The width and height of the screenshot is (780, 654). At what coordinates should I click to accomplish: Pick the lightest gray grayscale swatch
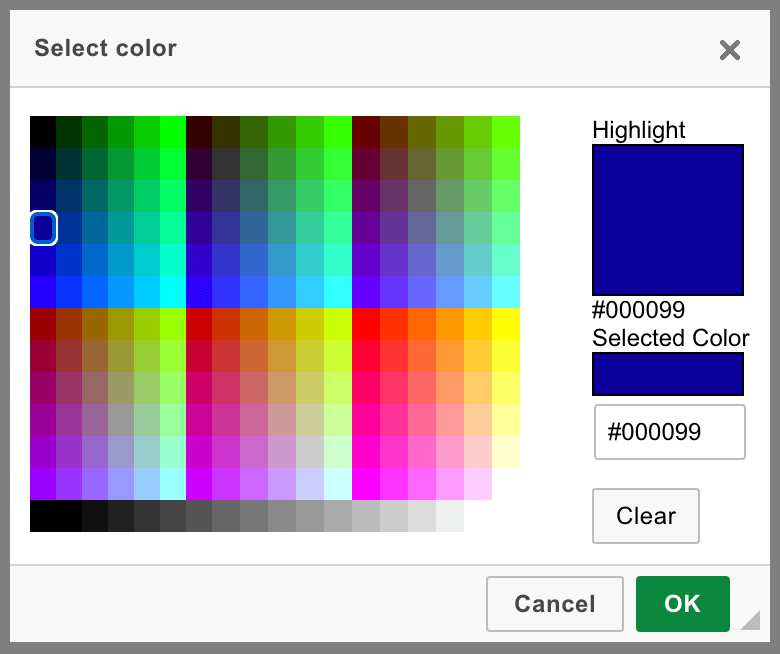click(450, 516)
